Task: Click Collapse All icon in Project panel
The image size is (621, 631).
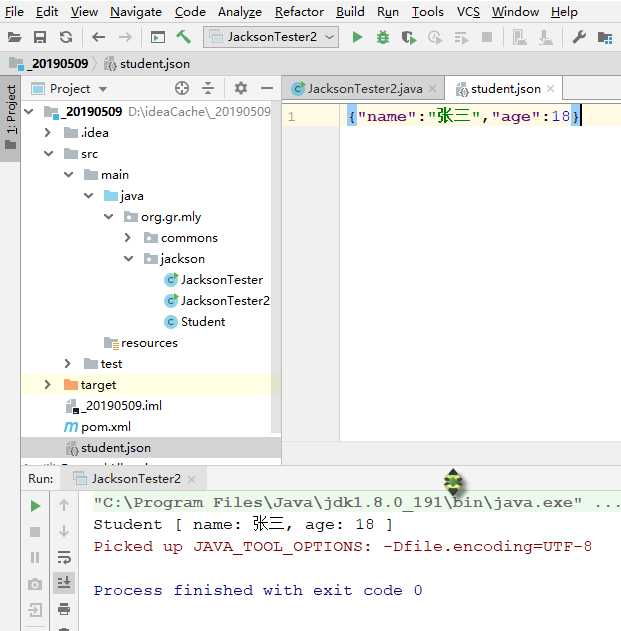Action: pos(208,88)
